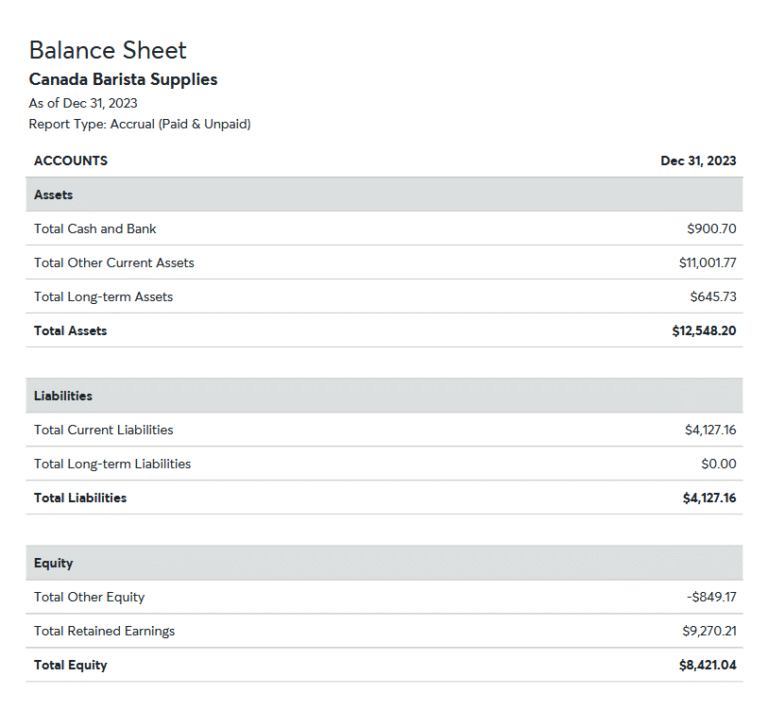This screenshot has width=768, height=710.
Task: Click the Total Long-term Assets label
Action: pyautogui.click(x=103, y=297)
